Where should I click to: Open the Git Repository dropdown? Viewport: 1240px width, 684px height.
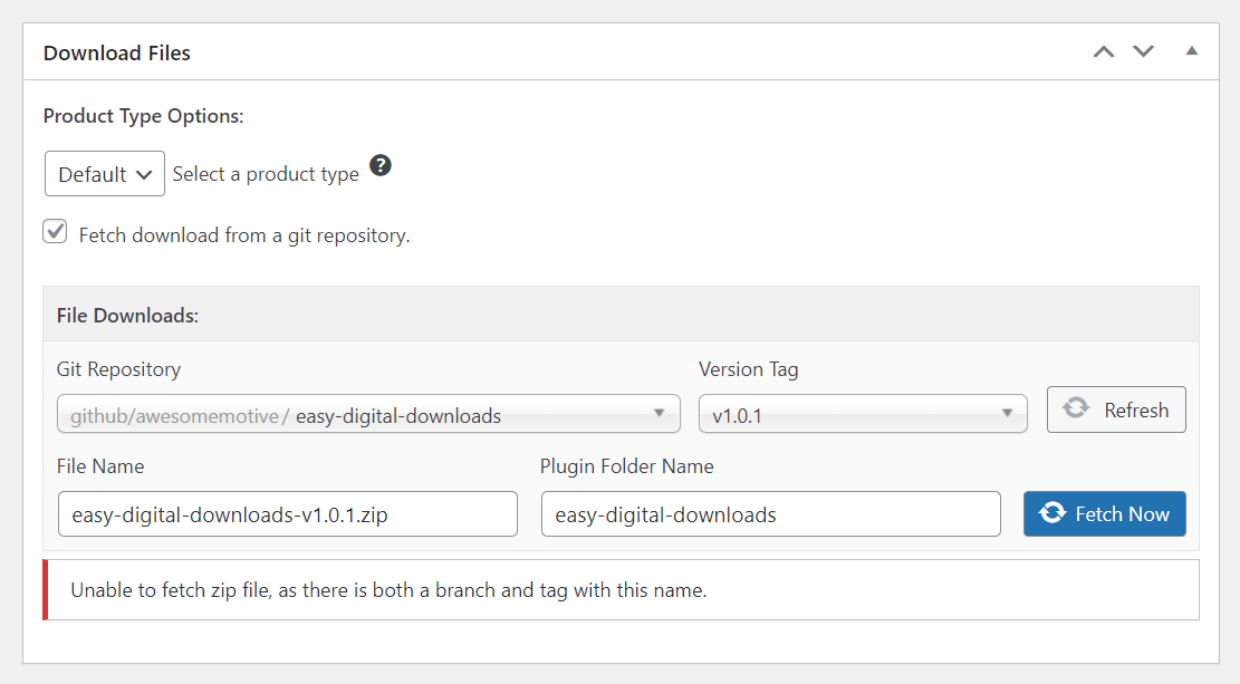369,415
